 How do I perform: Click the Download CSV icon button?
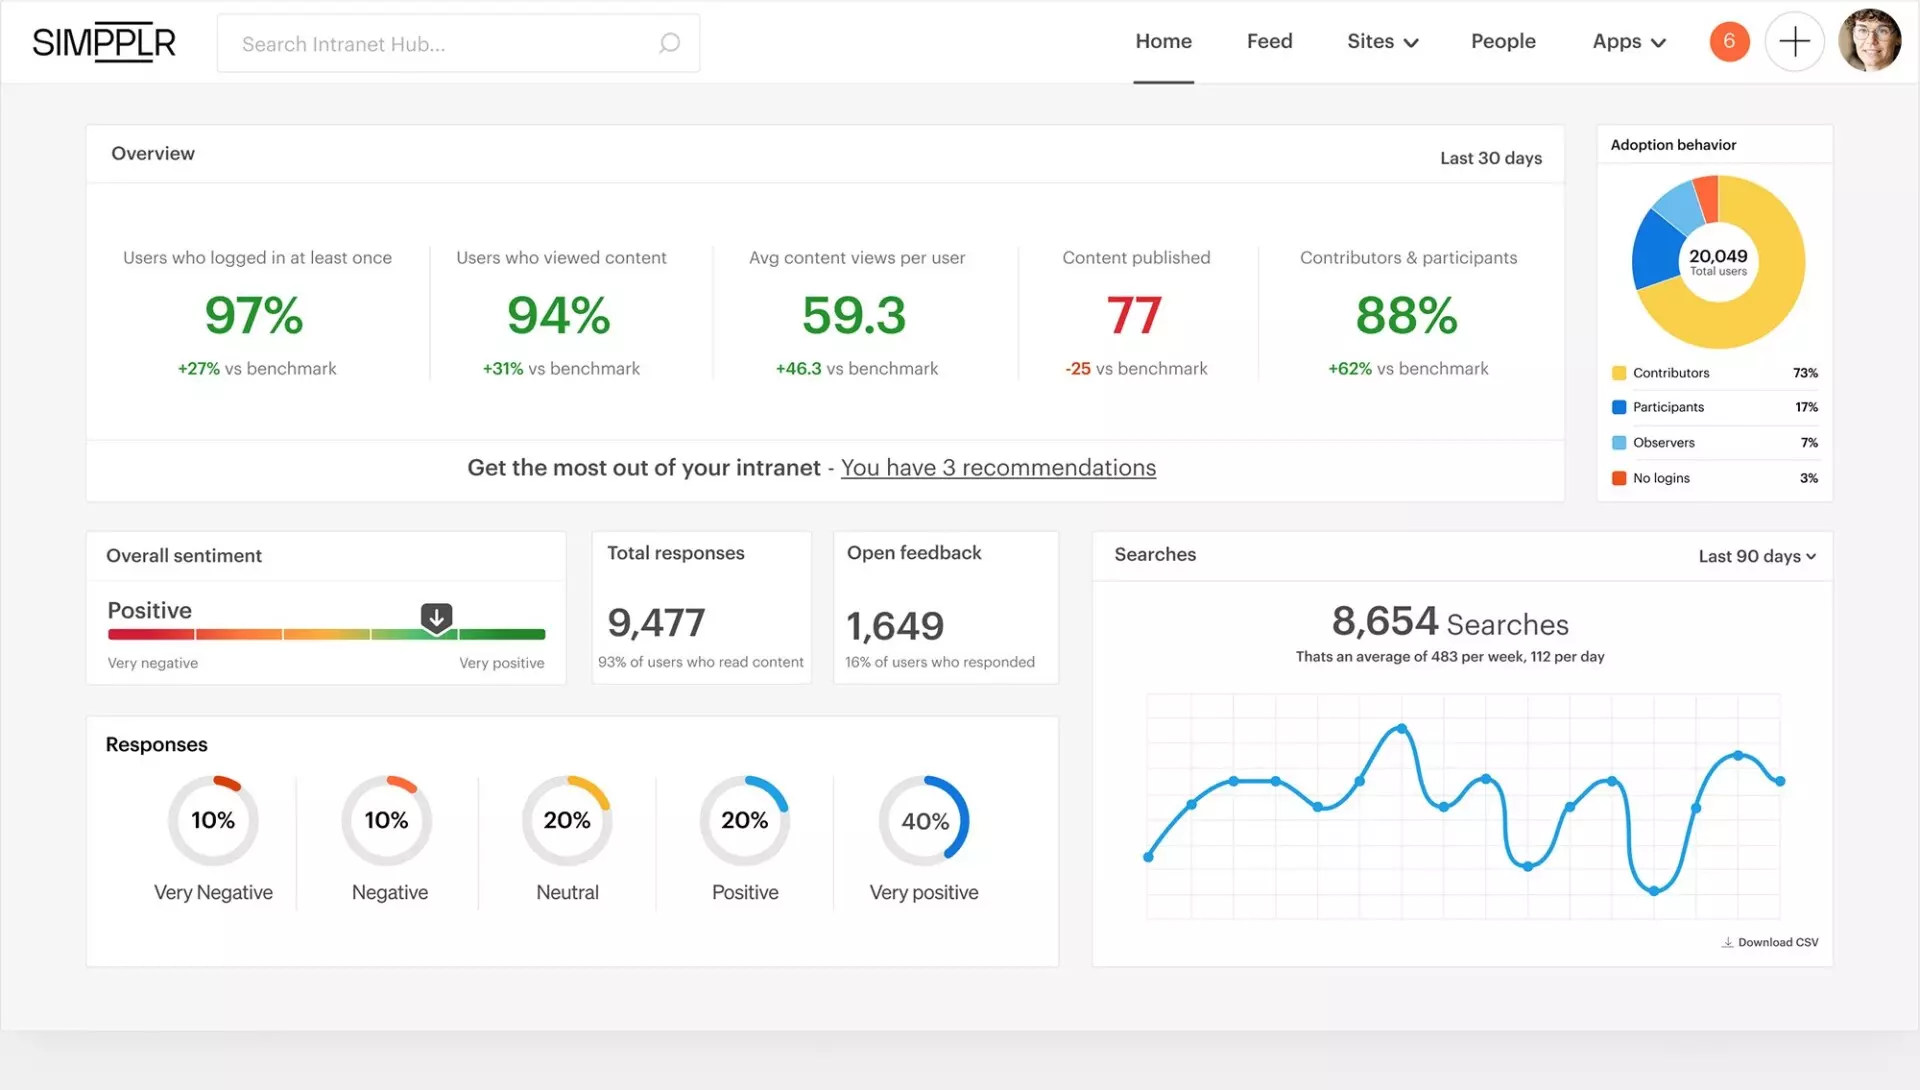[x=1727, y=941]
